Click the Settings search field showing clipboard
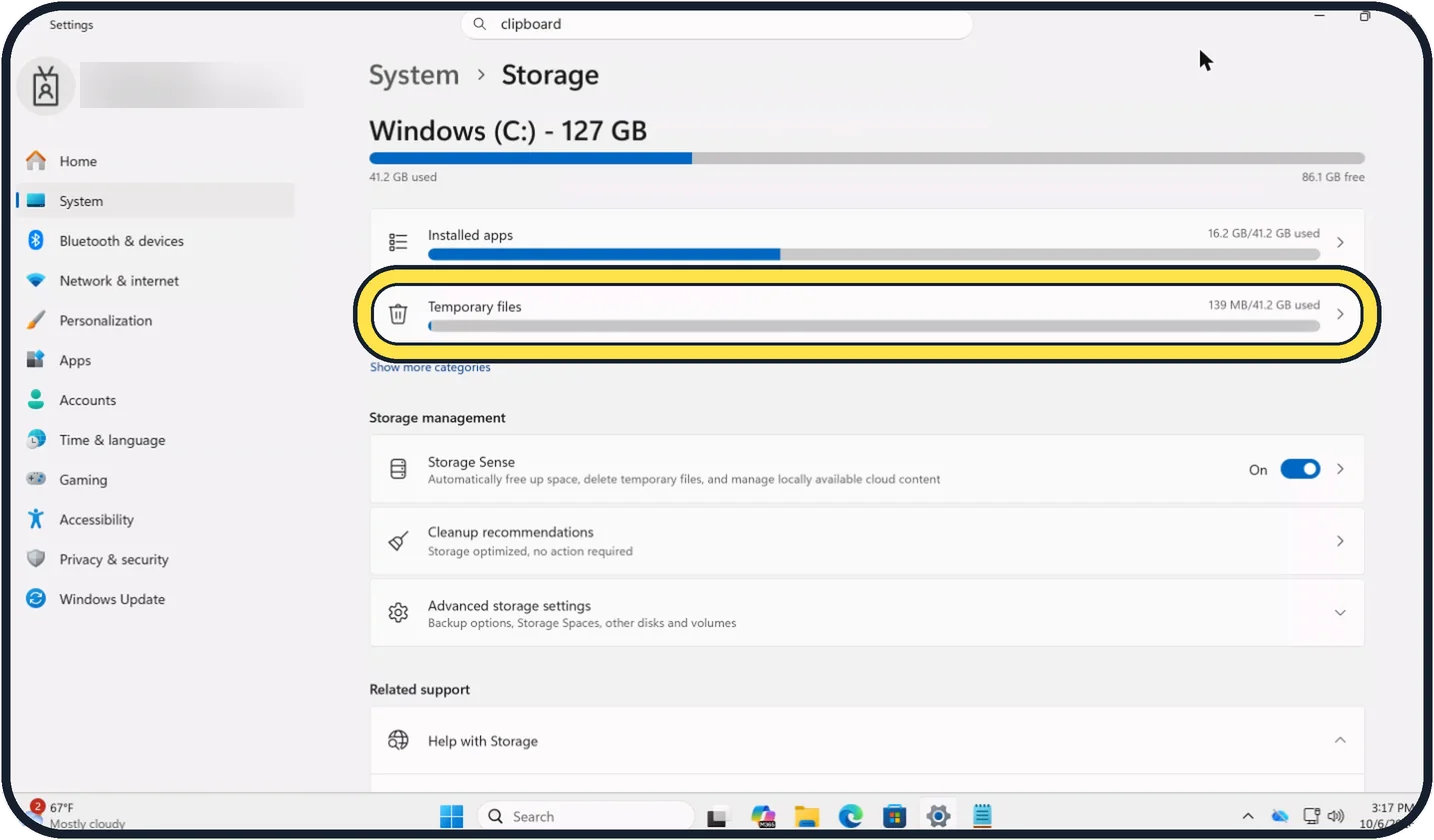 (x=717, y=24)
